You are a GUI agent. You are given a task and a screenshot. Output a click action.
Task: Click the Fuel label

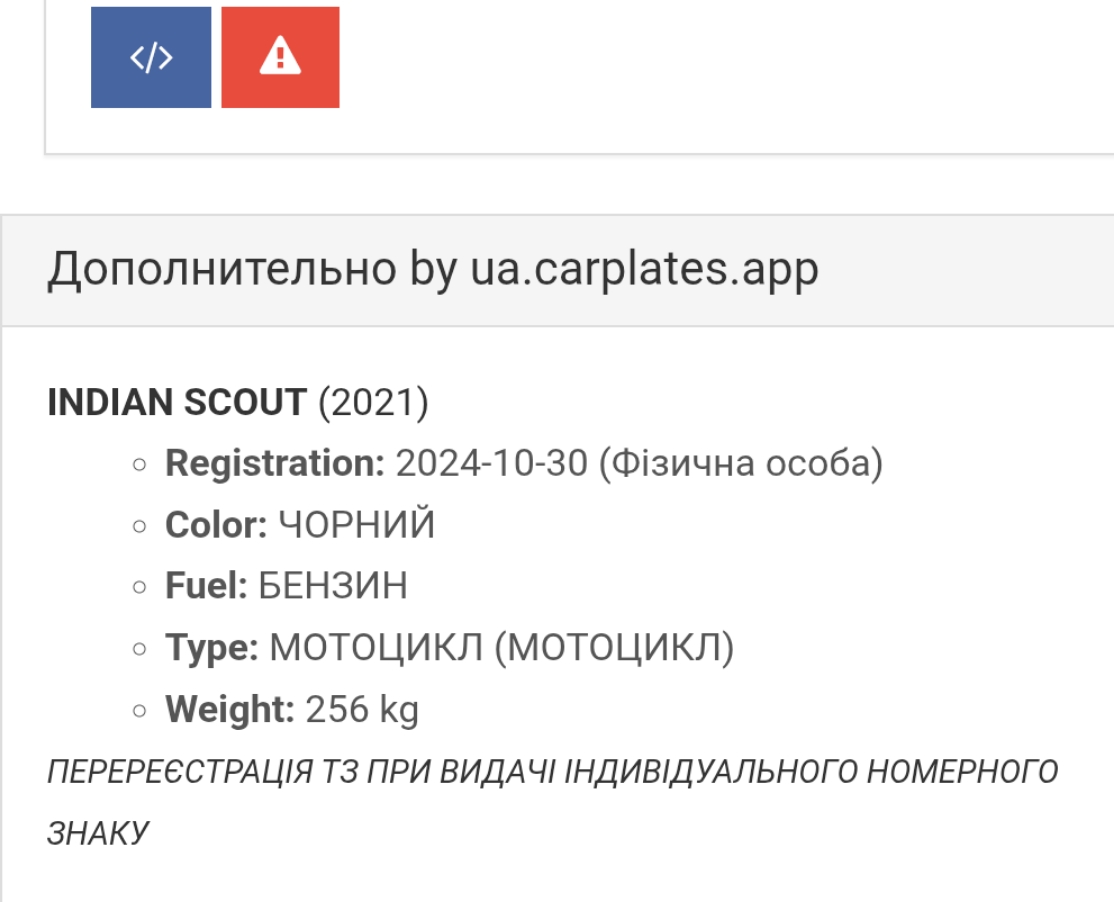(206, 586)
